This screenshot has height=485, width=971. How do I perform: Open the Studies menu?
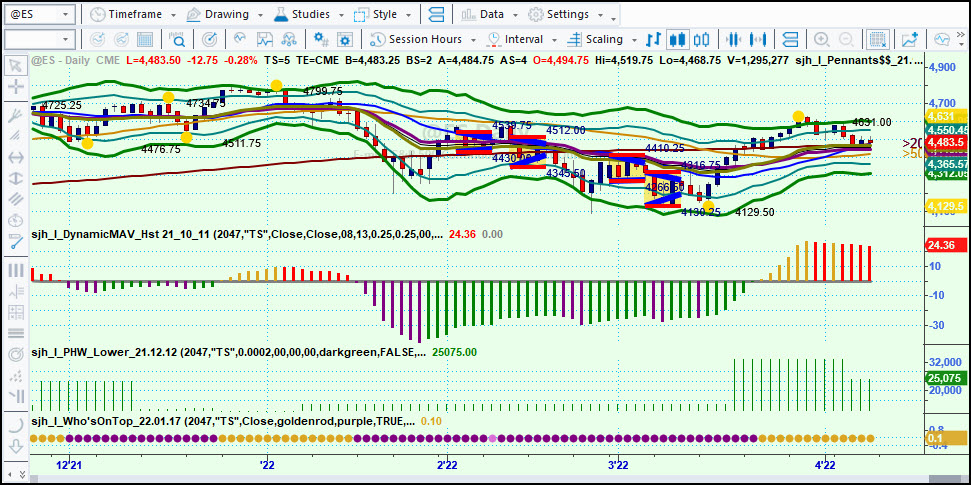pos(303,14)
